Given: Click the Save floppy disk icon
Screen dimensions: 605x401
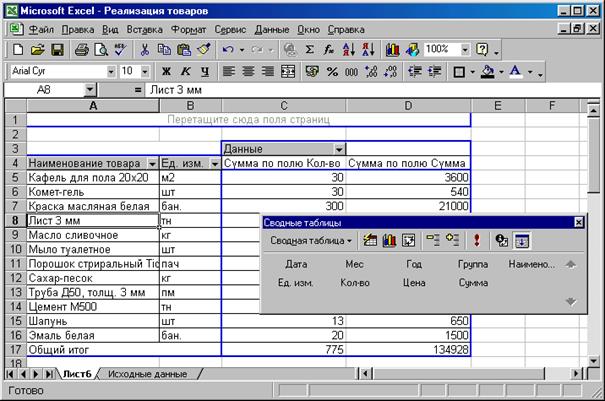Looking at the screenshot, I should click(x=58, y=49).
